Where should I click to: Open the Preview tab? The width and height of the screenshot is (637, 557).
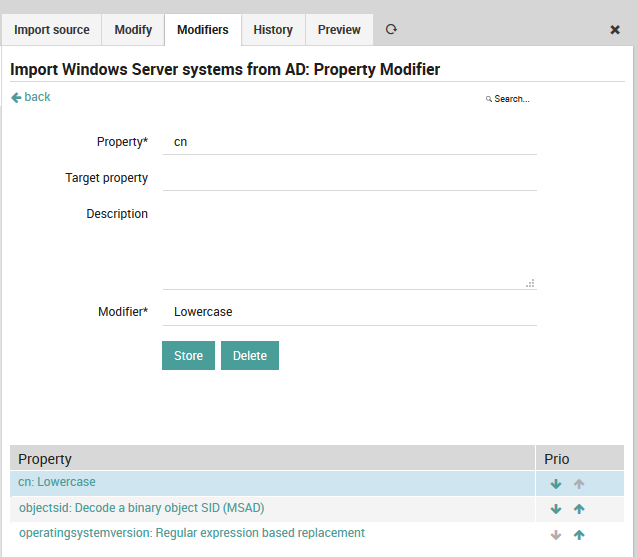click(339, 30)
